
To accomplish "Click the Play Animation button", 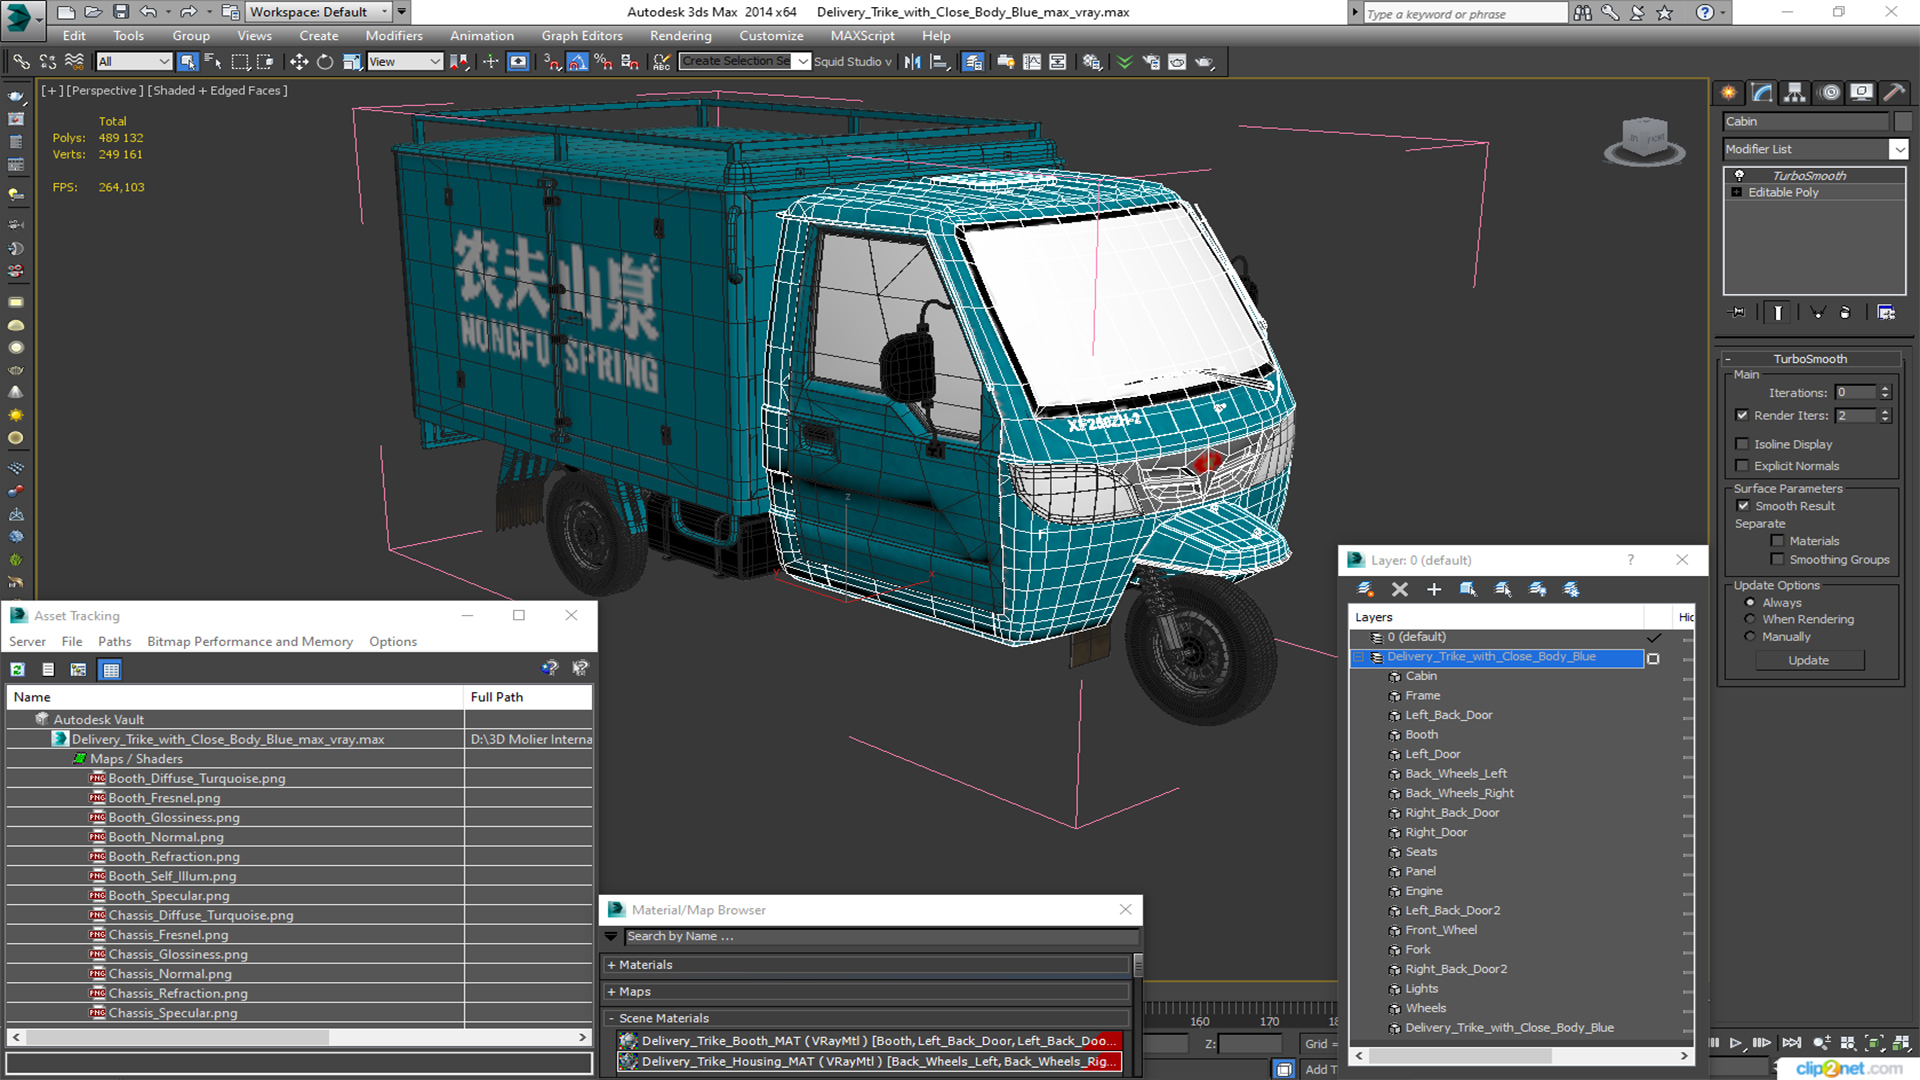I will pyautogui.click(x=1736, y=1043).
